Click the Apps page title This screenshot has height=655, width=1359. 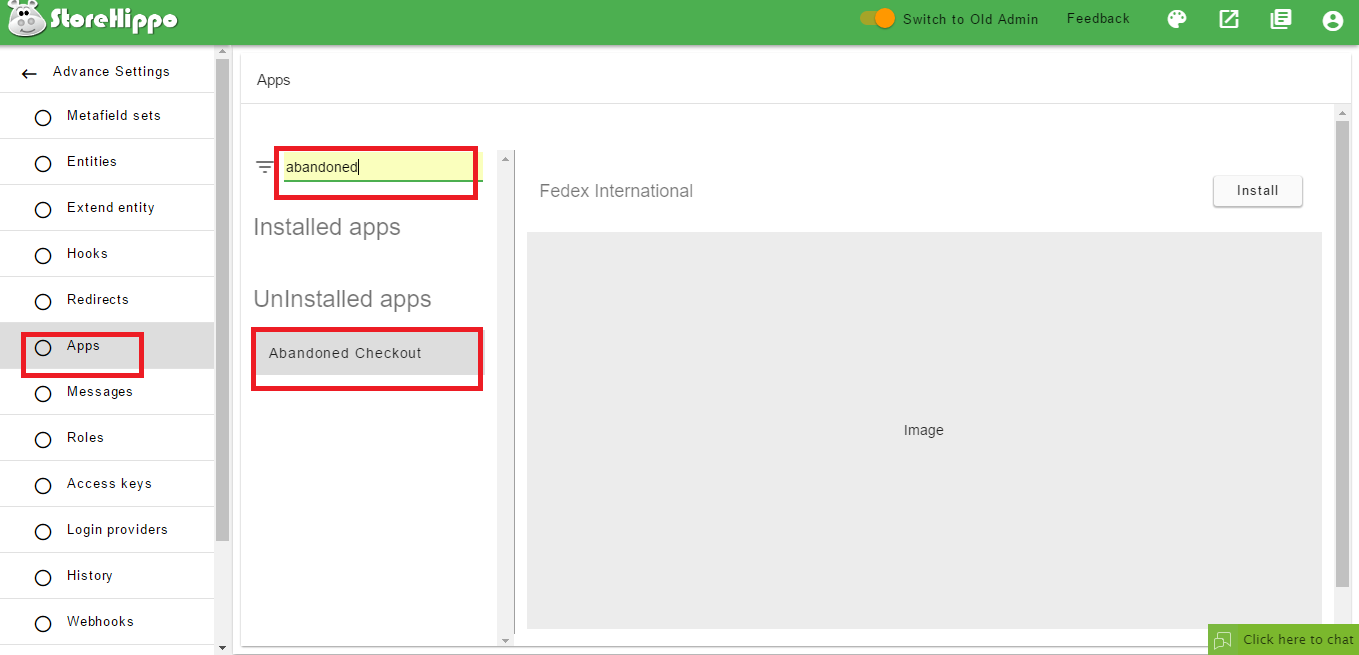[x=274, y=80]
